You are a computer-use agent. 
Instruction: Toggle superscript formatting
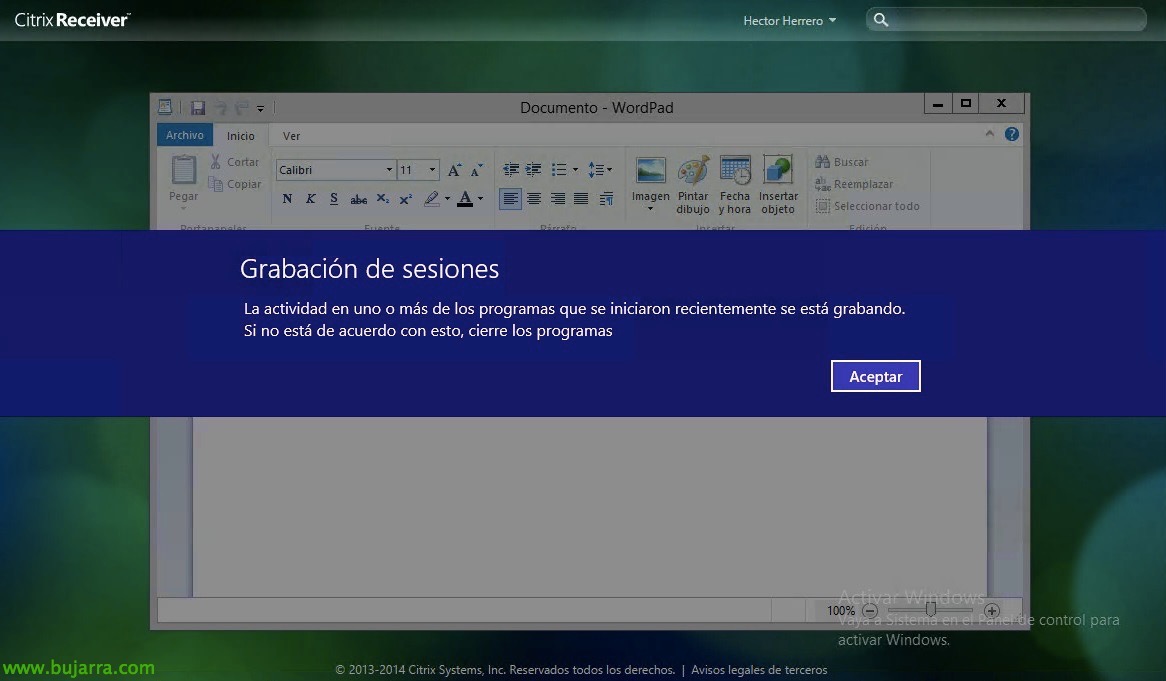(x=405, y=199)
